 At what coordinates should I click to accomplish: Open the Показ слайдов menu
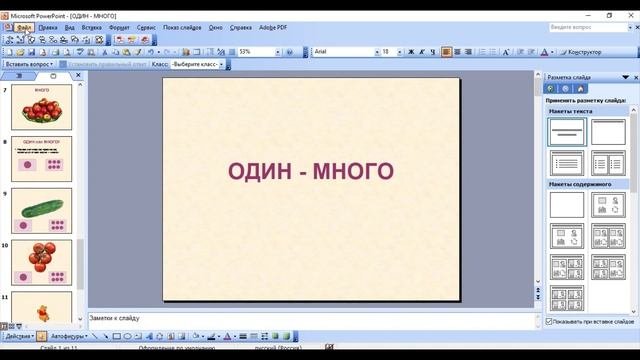pyautogui.click(x=182, y=27)
